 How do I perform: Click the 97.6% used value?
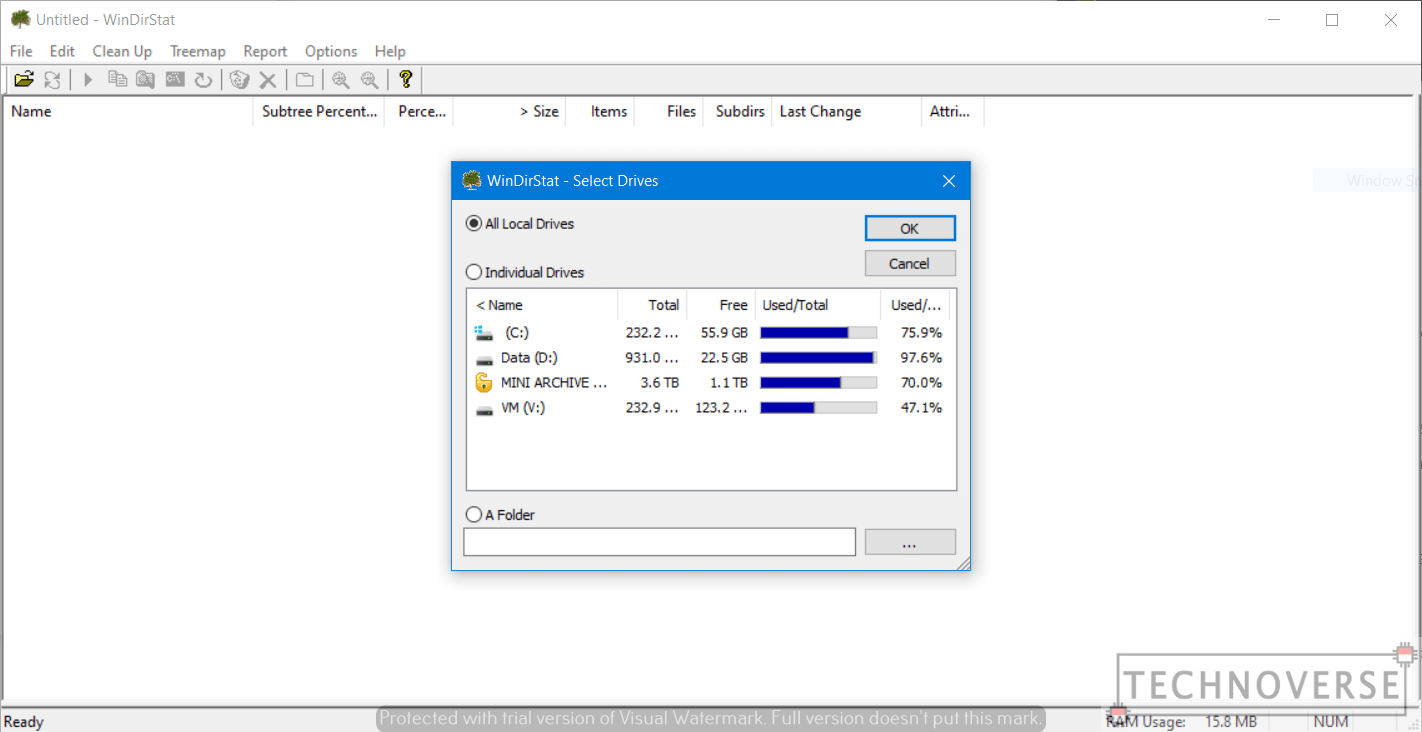point(921,358)
